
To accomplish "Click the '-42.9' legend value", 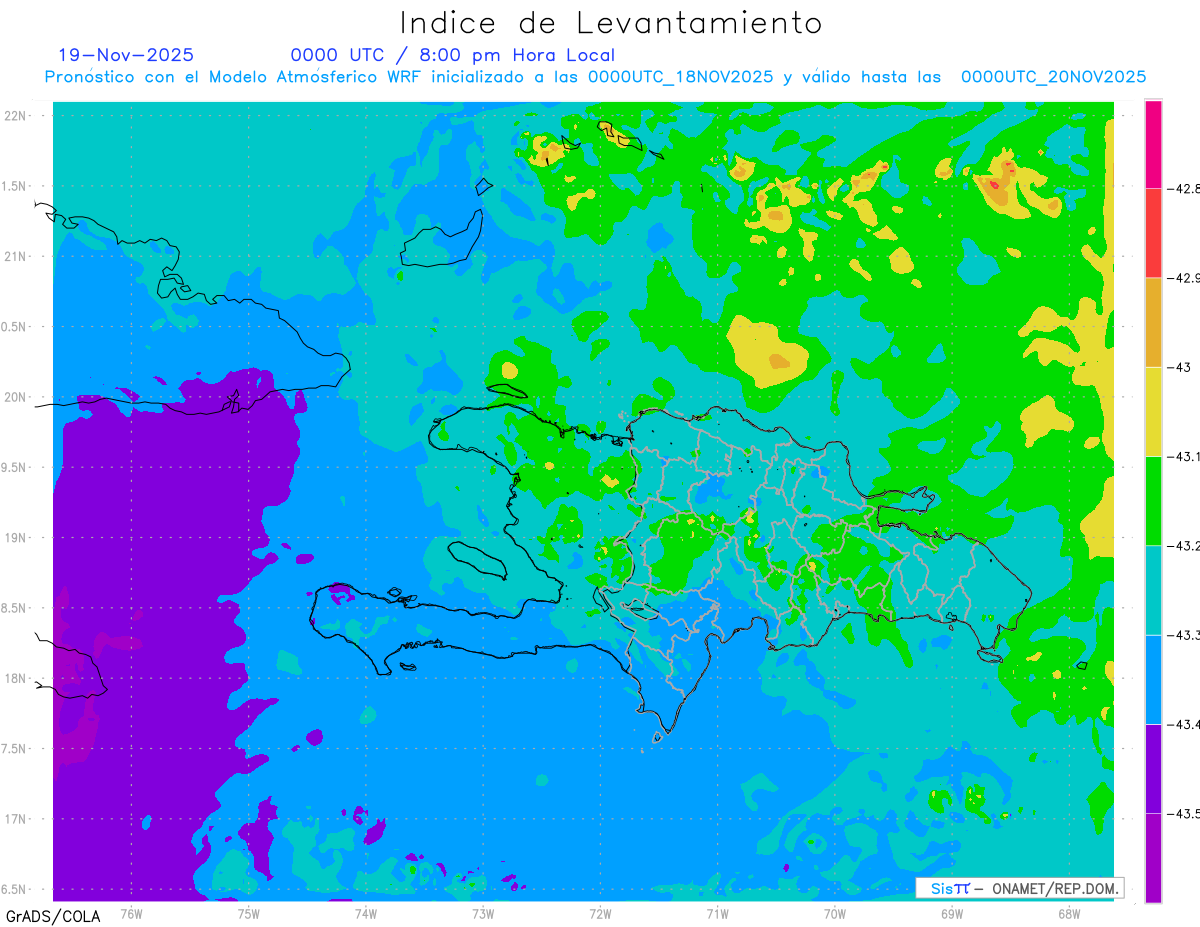I will click(x=1184, y=278).
